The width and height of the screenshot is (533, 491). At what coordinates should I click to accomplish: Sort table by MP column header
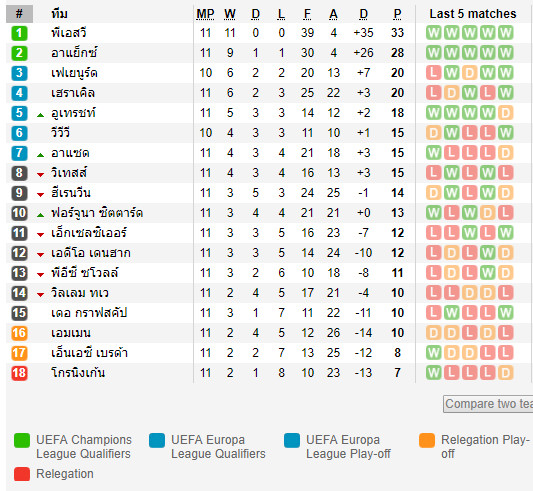[205, 14]
